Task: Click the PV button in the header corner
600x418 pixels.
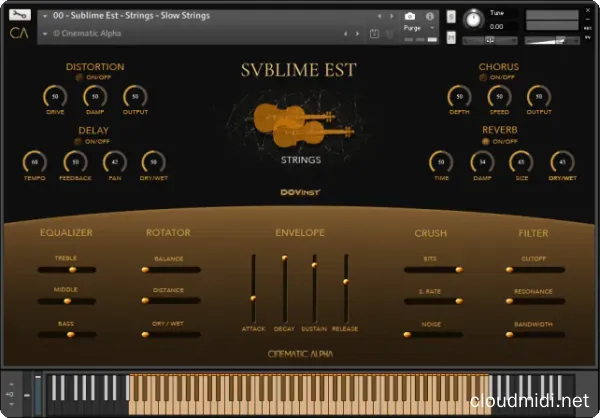Action: pos(588,37)
